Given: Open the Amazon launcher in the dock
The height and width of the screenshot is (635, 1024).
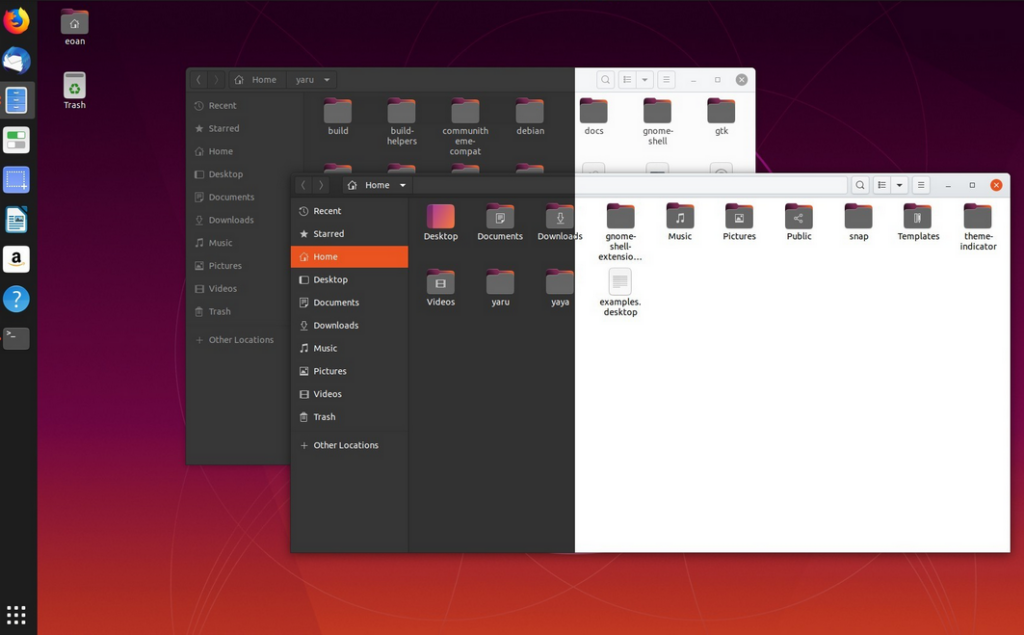Looking at the screenshot, I should tap(16, 259).
